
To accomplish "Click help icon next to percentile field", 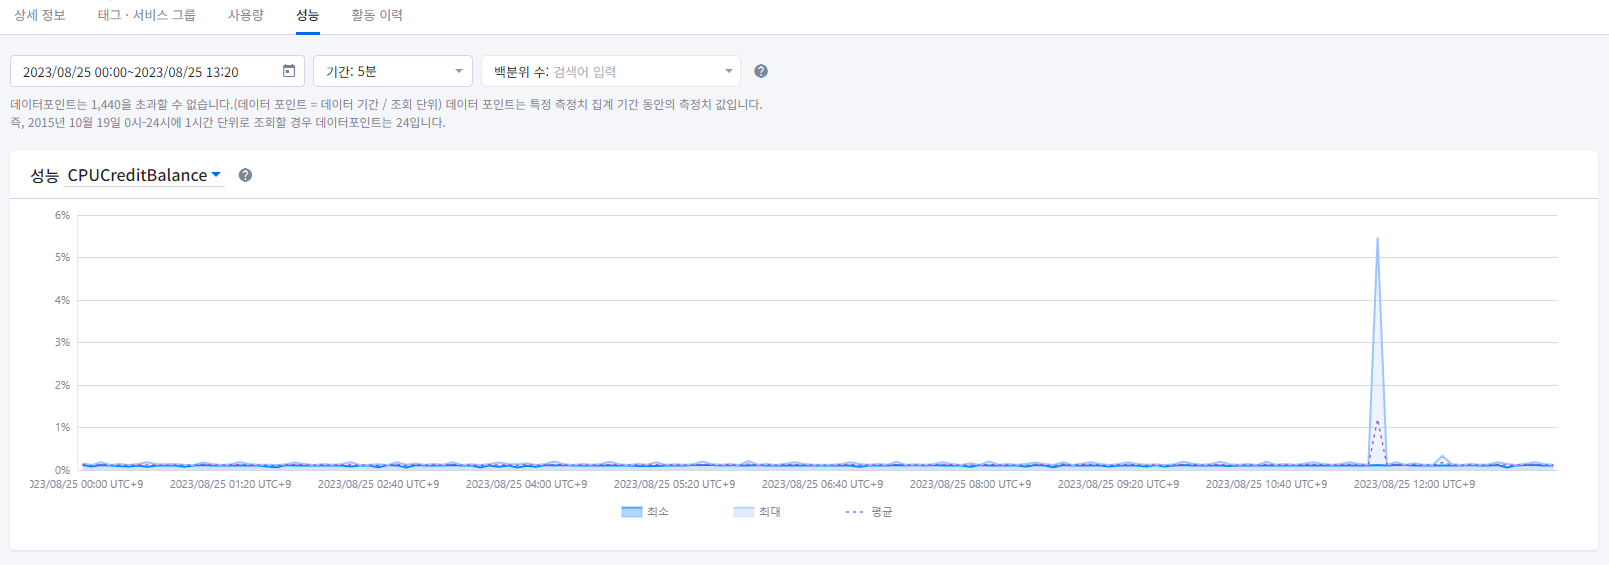I will (761, 71).
